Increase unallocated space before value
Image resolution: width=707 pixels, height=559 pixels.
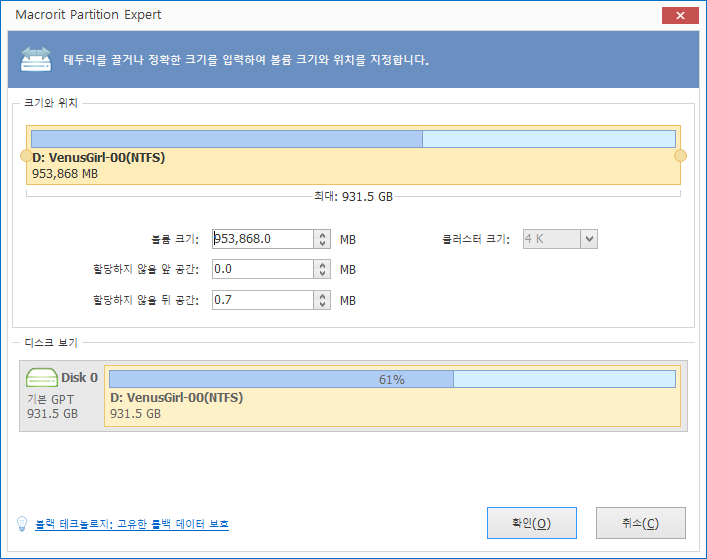pos(322,265)
